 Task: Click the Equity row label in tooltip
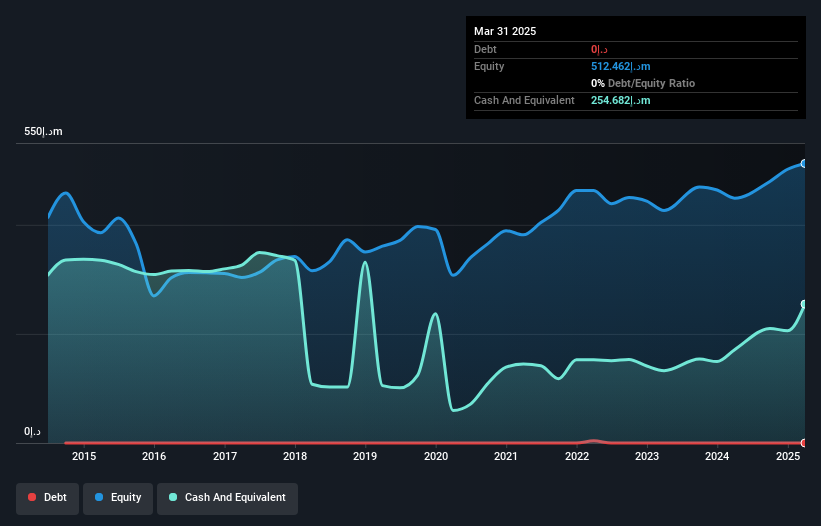[x=489, y=66]
